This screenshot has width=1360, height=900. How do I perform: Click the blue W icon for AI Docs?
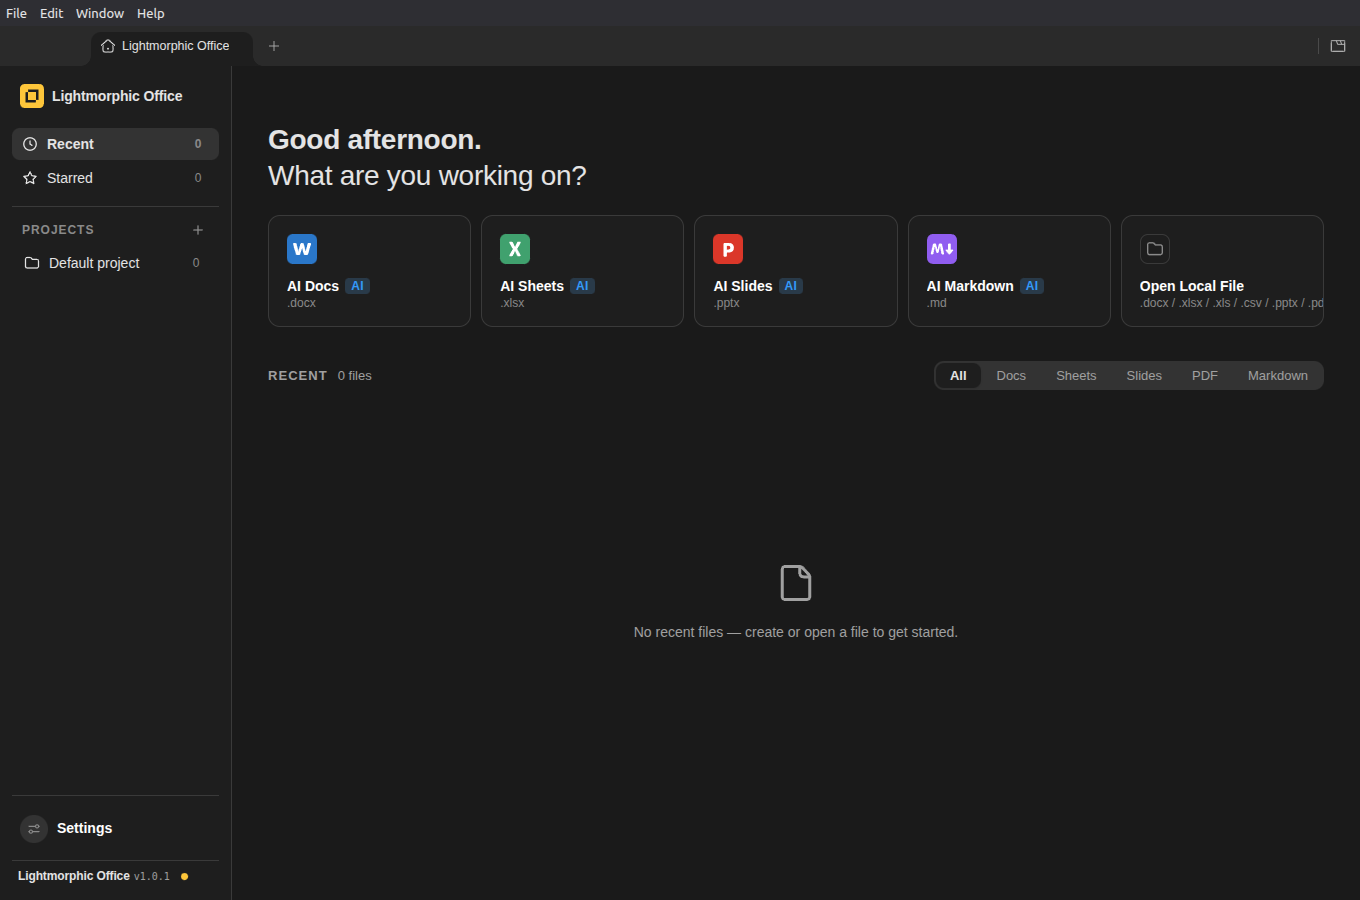pyautogui.click(x=302, y=249)
